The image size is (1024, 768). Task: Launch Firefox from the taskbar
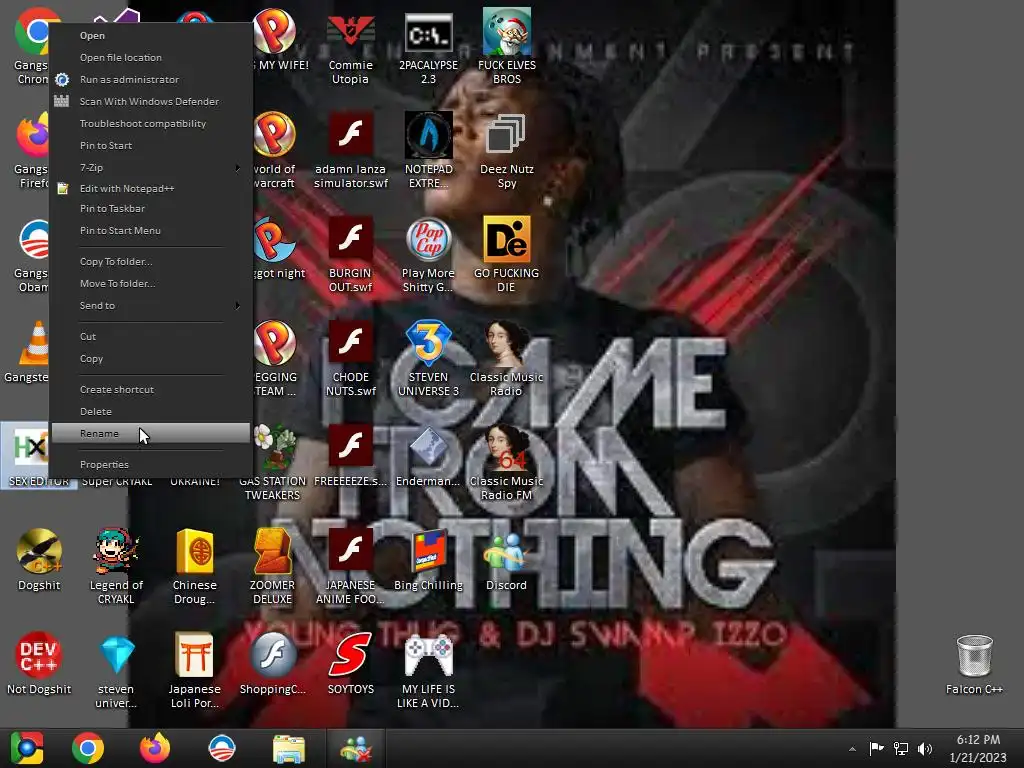155,748
